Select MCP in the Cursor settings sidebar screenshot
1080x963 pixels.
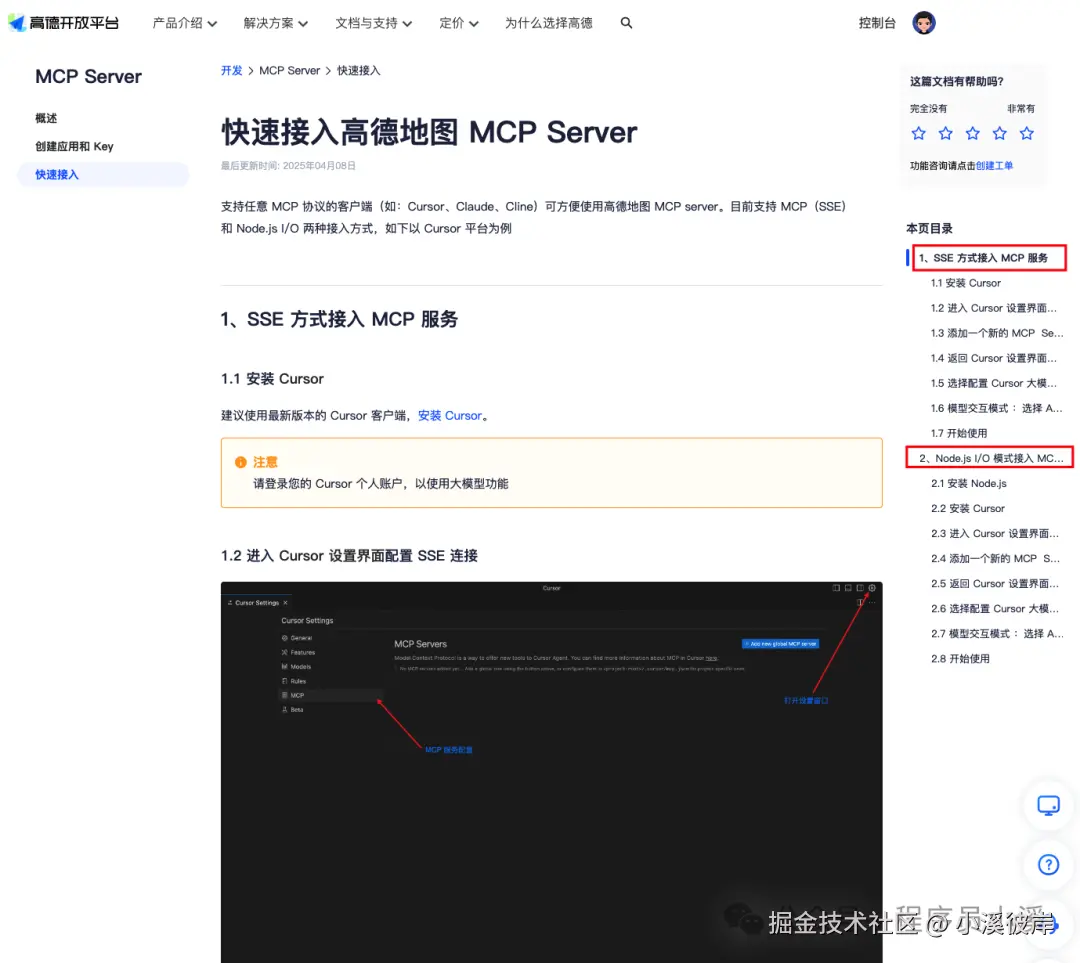pos(296,696)
